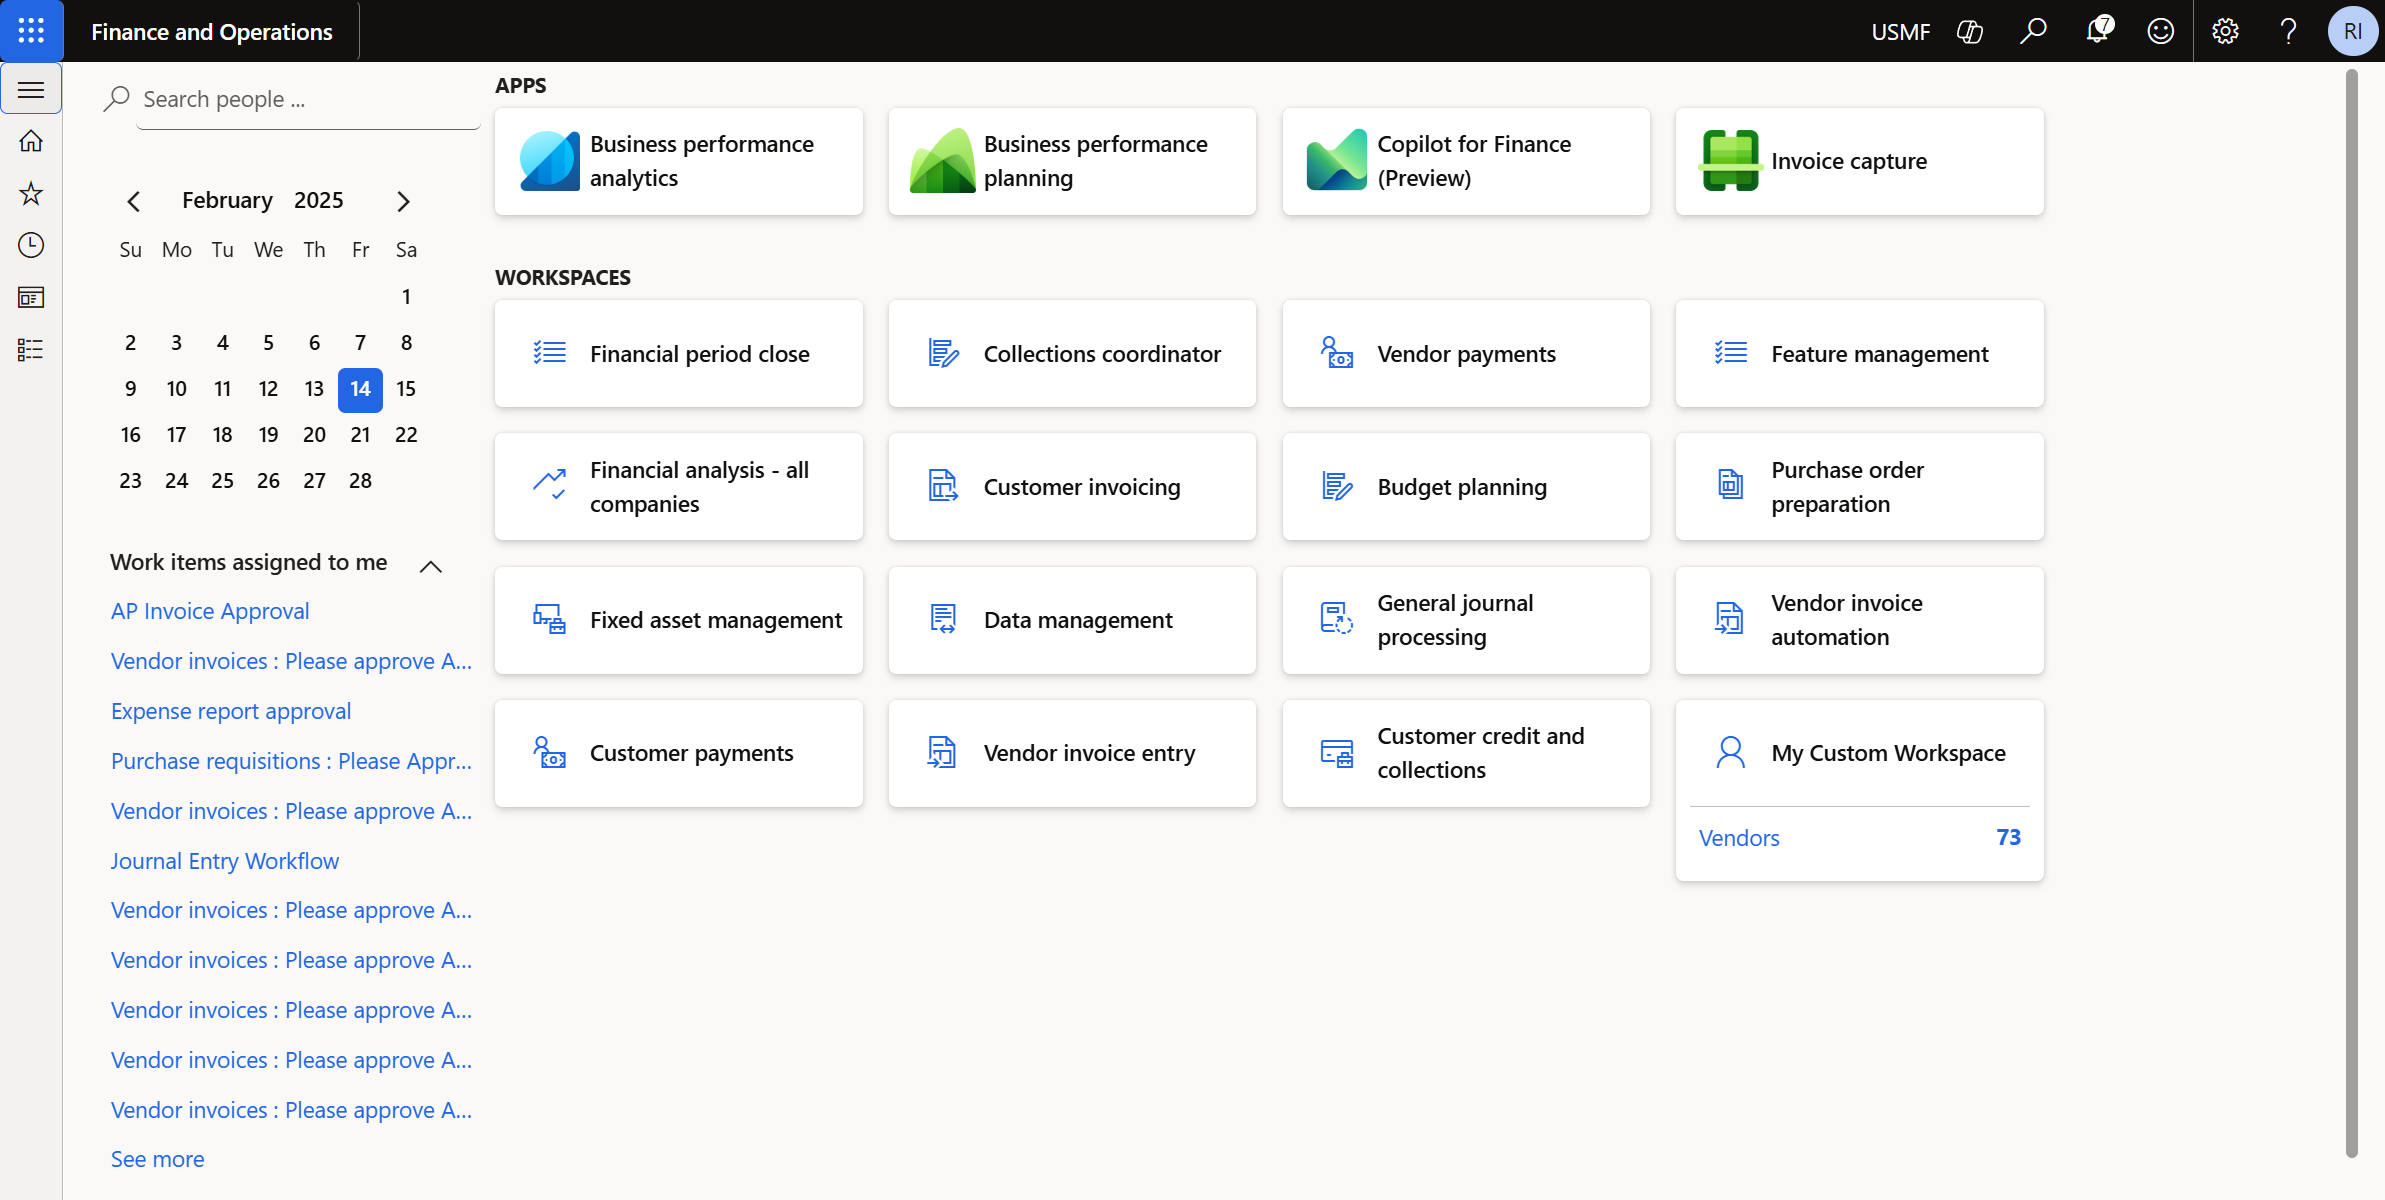The image size is (2385, 1200).
Task: Open Recent clock icon in sidebar
Action: pyautogui.click(x=31, y=245)
